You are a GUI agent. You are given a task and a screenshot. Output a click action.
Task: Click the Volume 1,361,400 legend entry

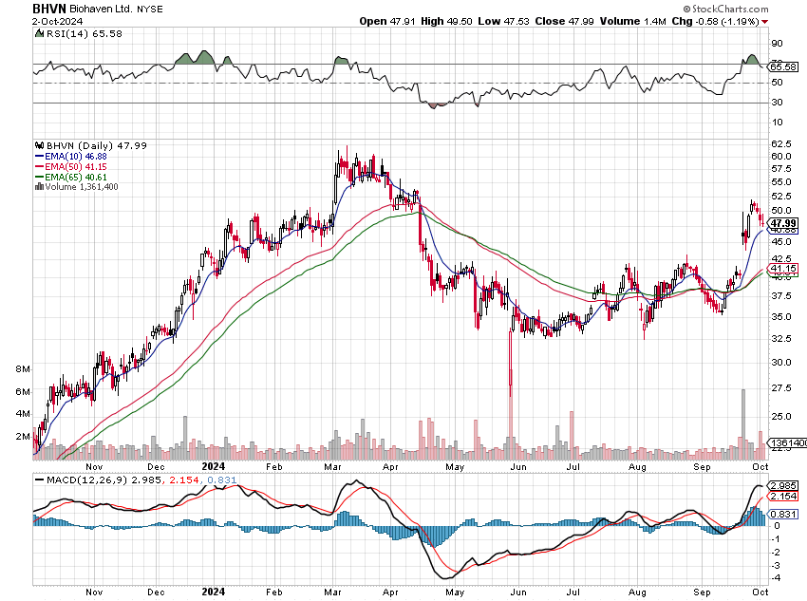[81, 187]
